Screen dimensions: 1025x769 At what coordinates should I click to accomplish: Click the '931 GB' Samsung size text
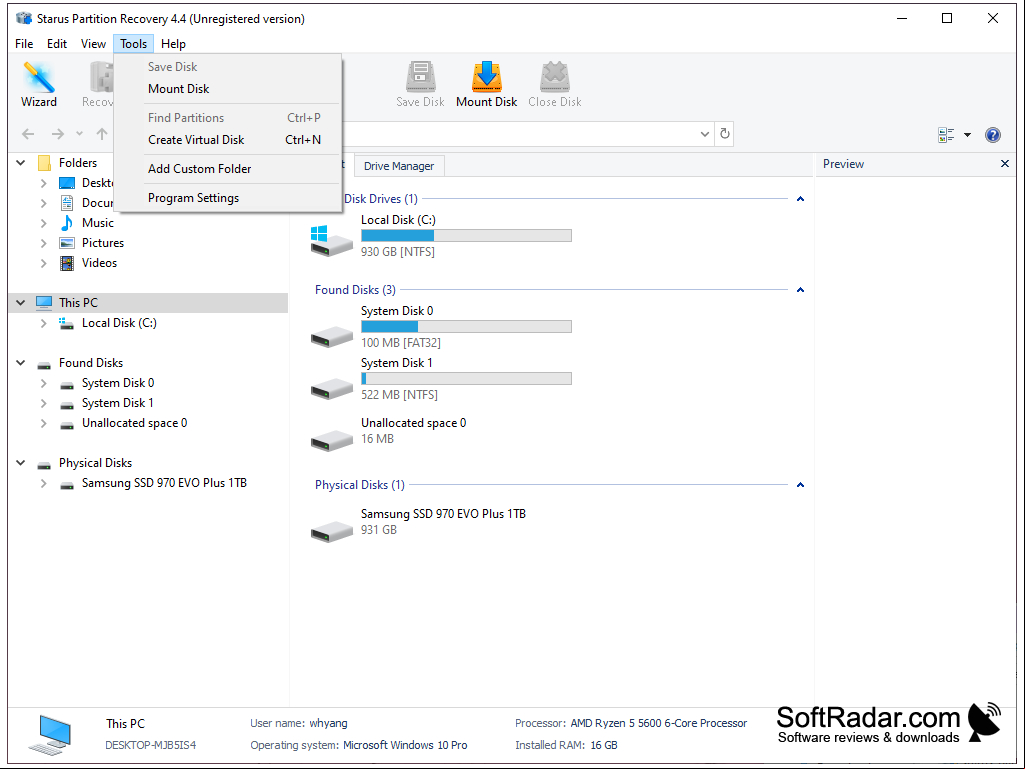tap(378, 530)
